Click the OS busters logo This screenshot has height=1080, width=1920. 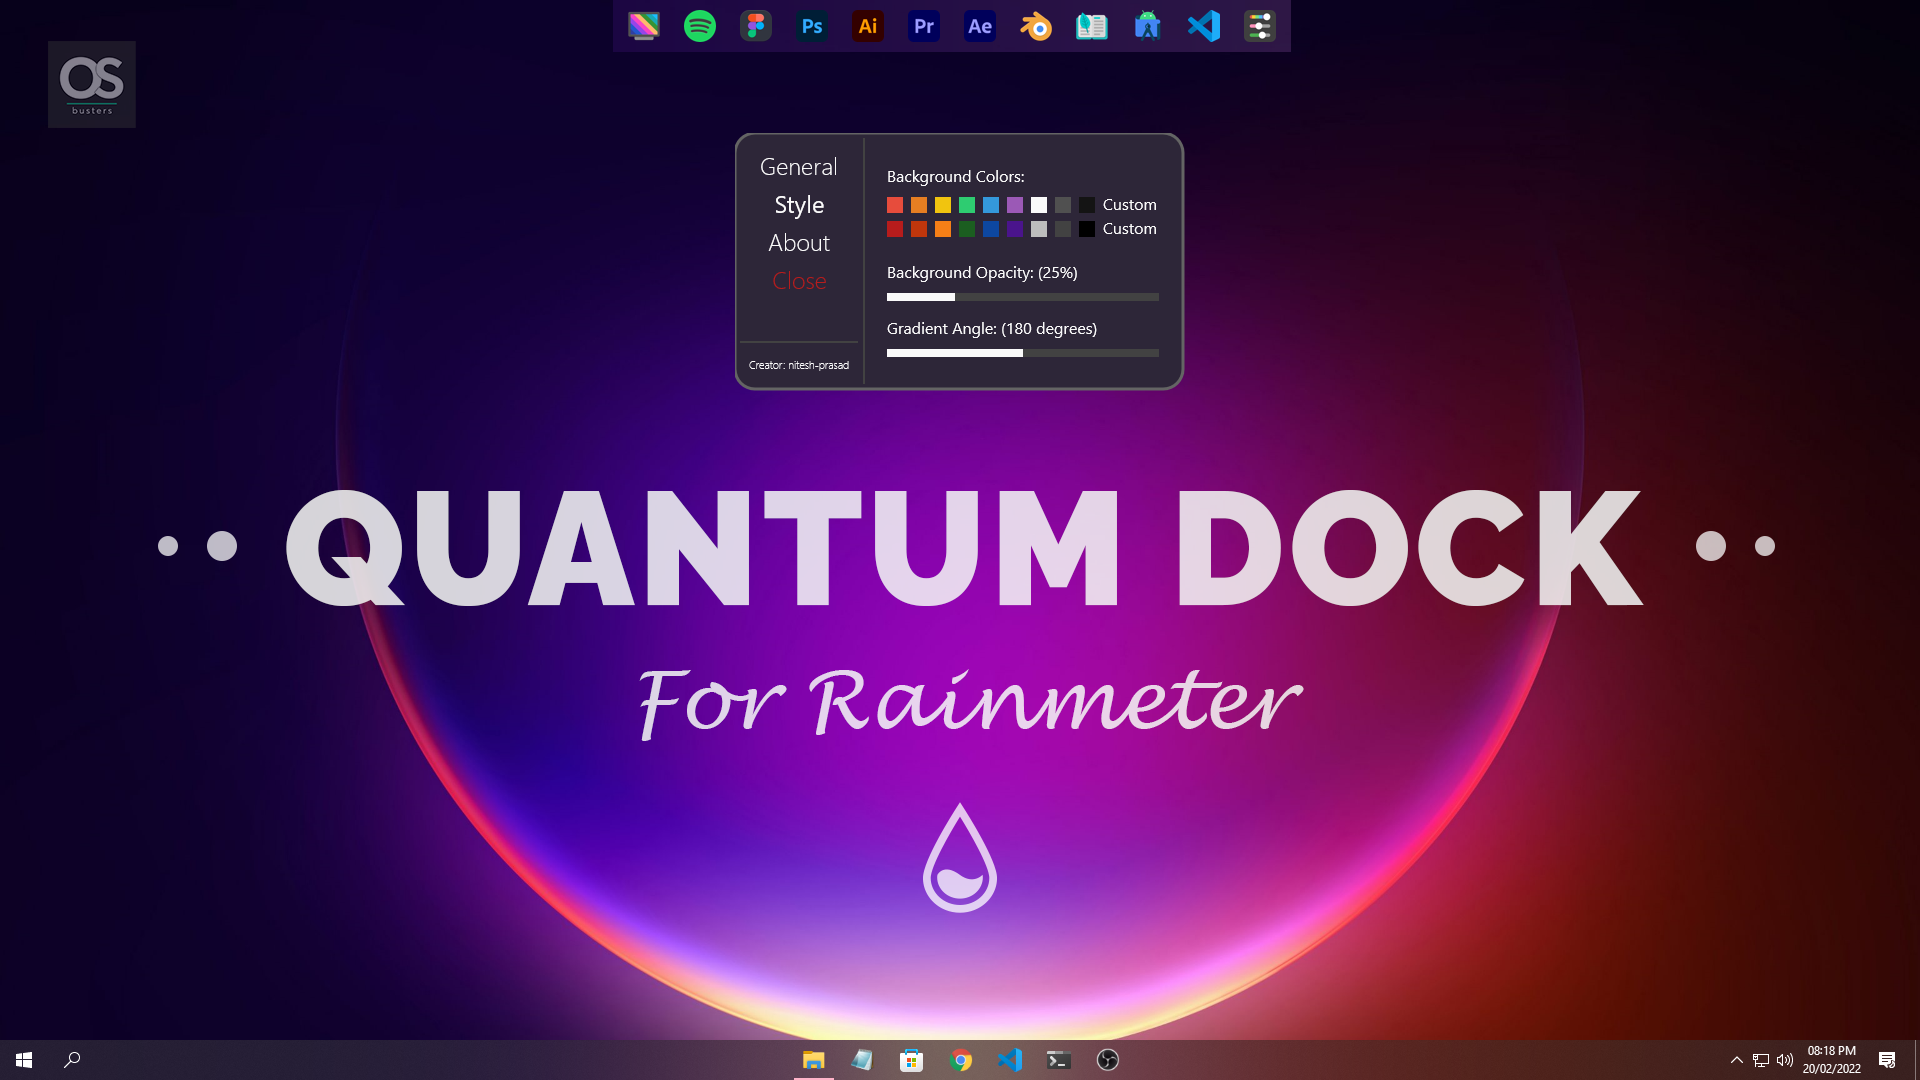click(x=92, y=85)
